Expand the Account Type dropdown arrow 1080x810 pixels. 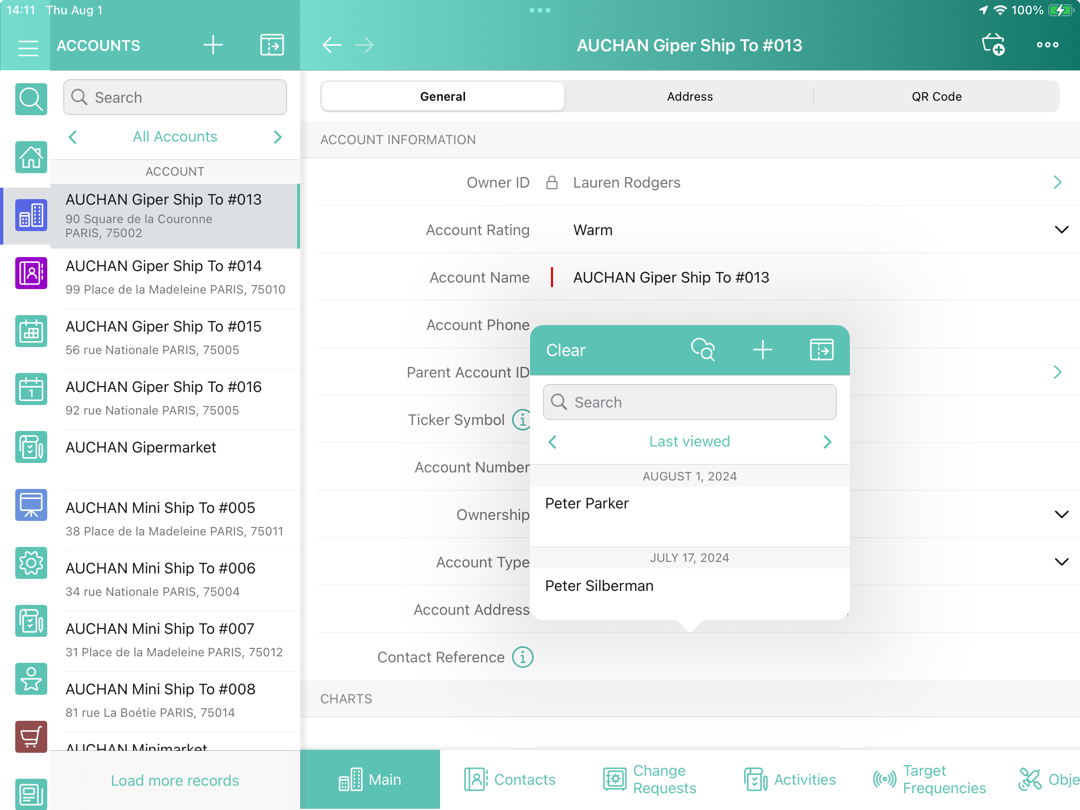[x=1061, y=562]
